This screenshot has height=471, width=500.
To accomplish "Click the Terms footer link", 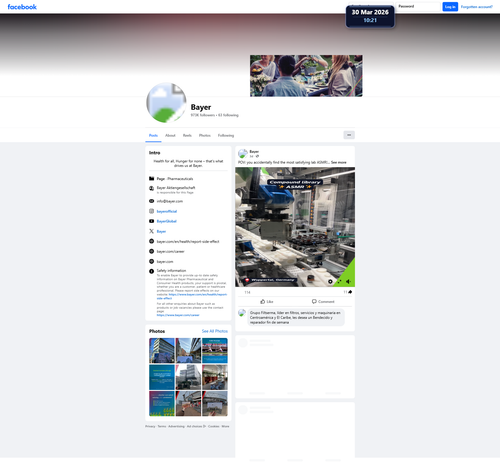I will point(162,426).
